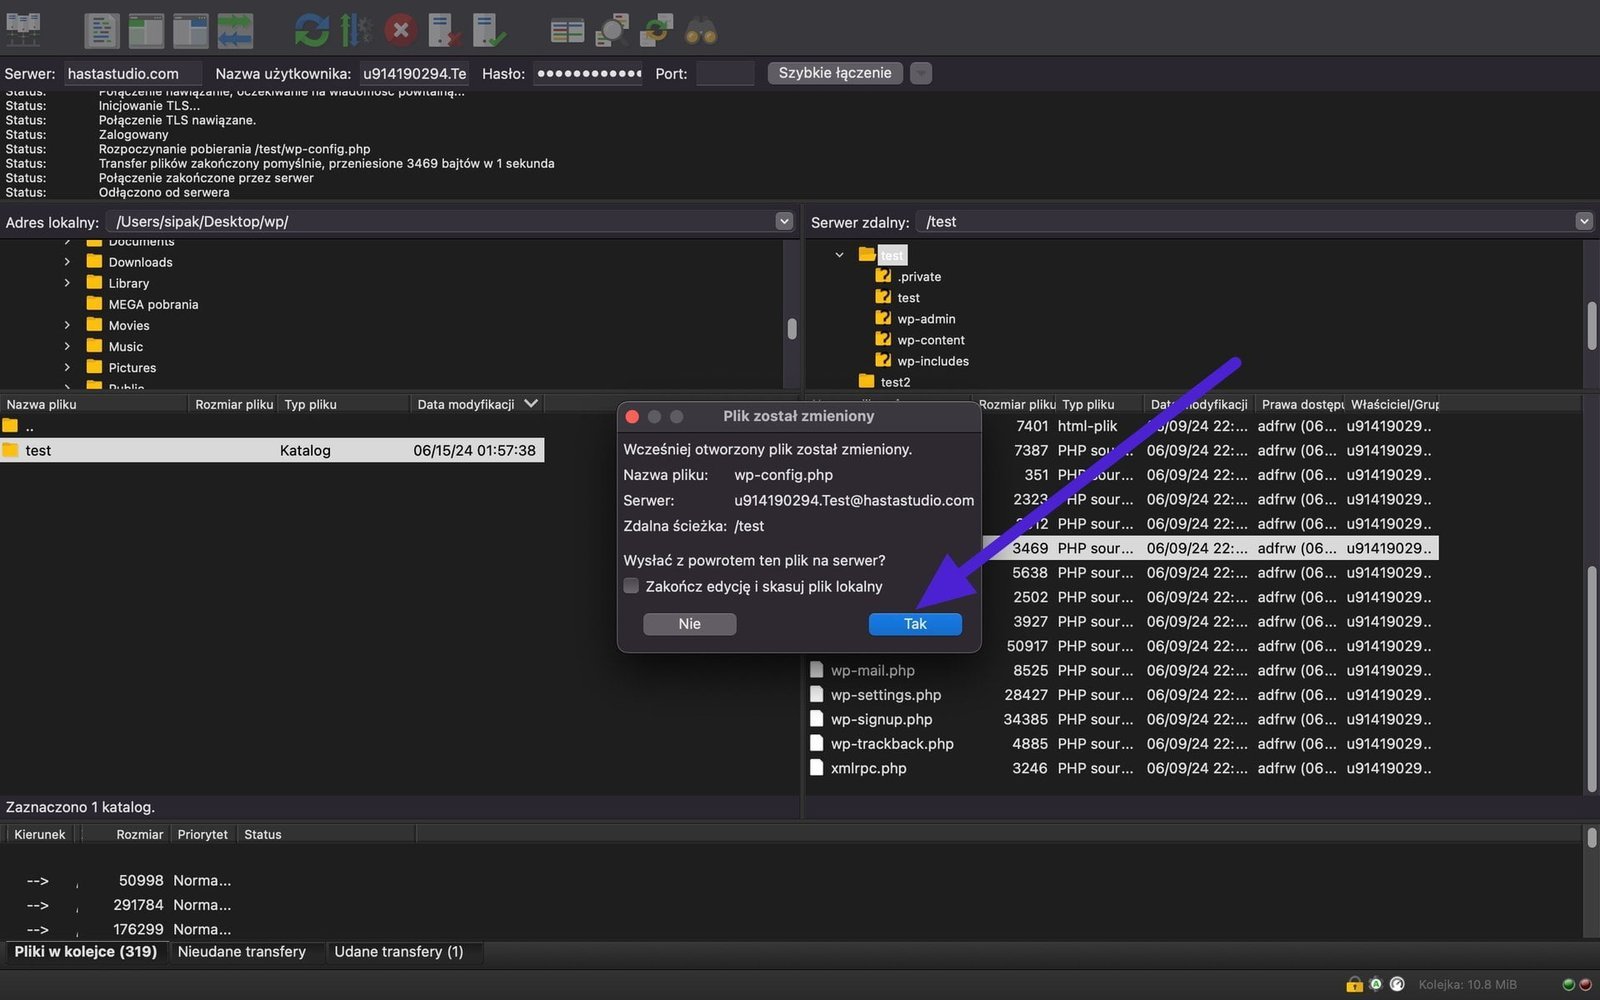This screenshot has width=1600, height=1000.
Task: Switch to the Udane transfery (1) tab
Action: pos(398,951)
